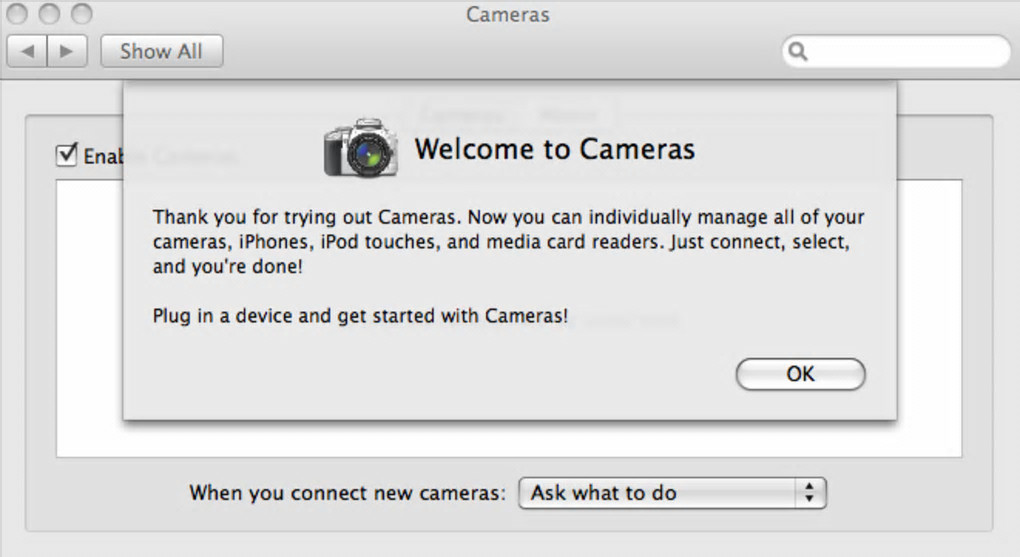Click the Show All button
This screenshot has width=1020, height=557.
click(161, 51)
